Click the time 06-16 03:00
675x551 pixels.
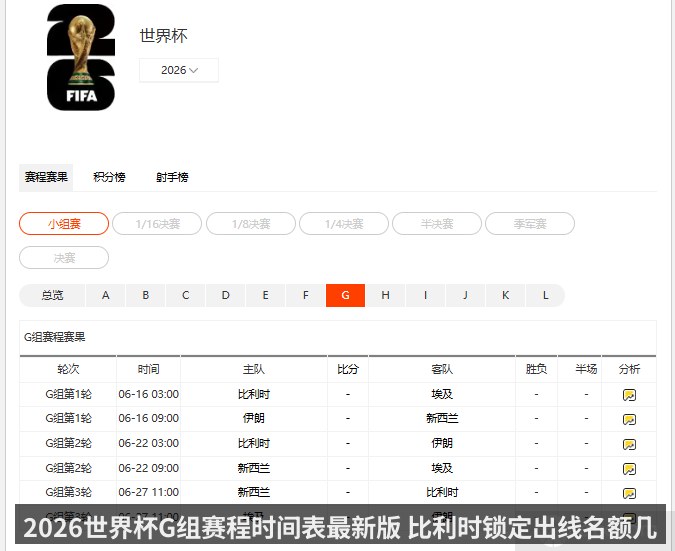tap(149, 394)
